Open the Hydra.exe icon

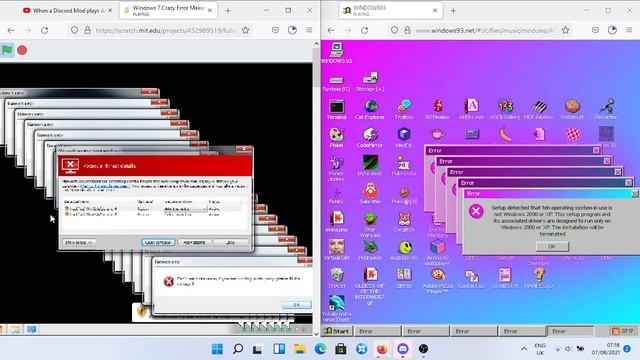[x=370, y=250]
